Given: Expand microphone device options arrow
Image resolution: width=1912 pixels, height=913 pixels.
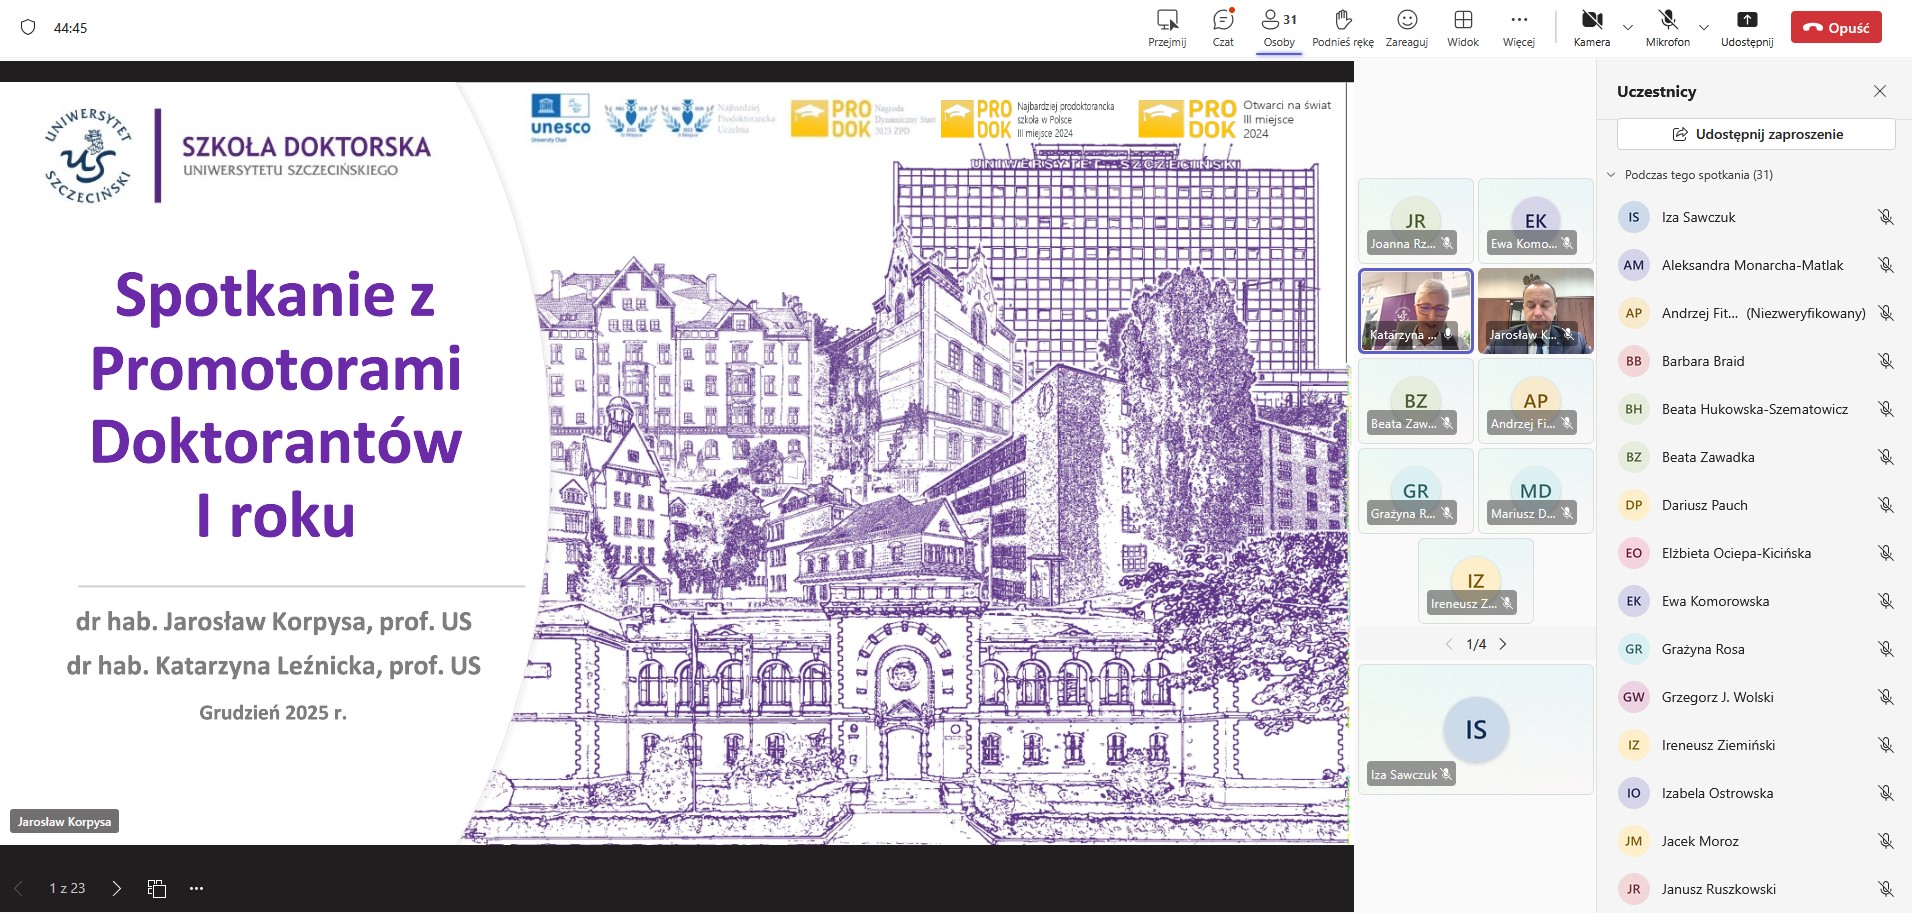Looking at the screenshot, I should (1704, 27).
